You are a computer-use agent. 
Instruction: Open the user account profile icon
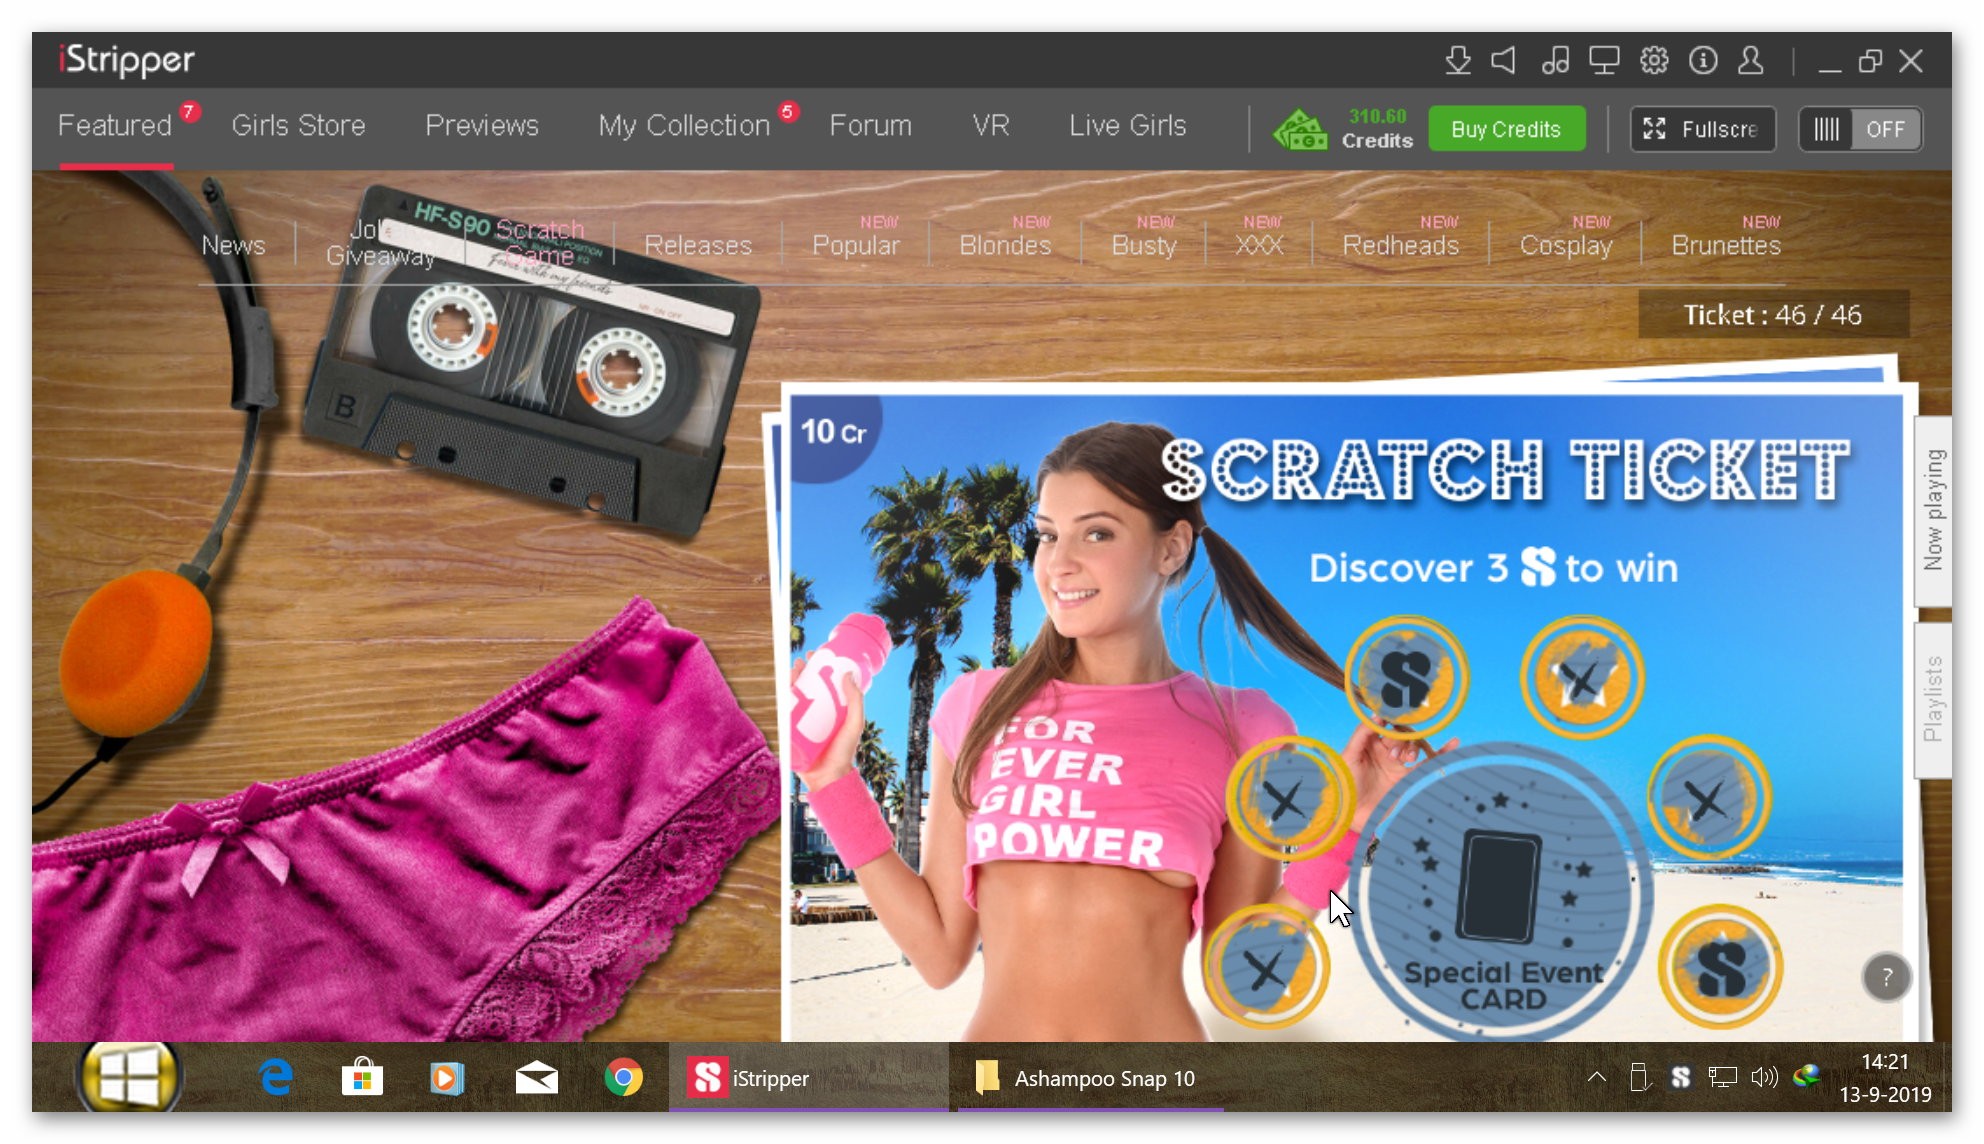click(x=1751, y=61)
